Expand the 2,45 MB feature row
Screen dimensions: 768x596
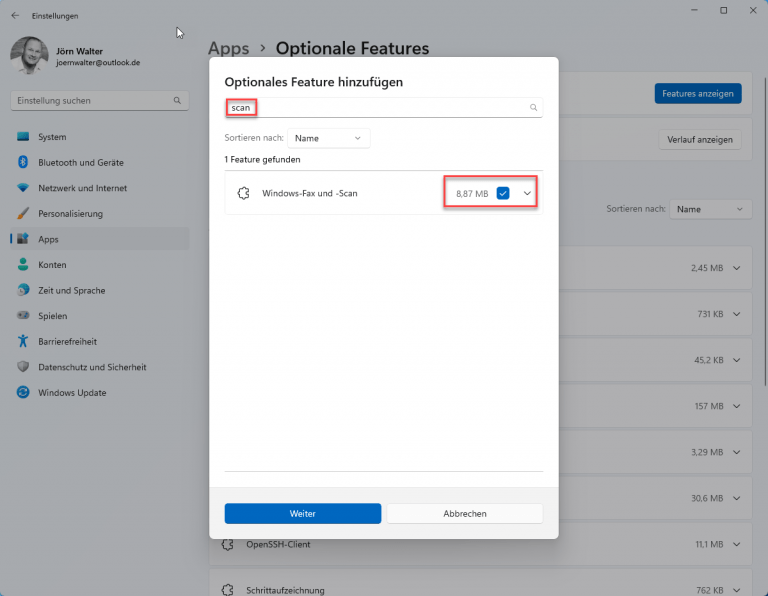click(737, 268)
